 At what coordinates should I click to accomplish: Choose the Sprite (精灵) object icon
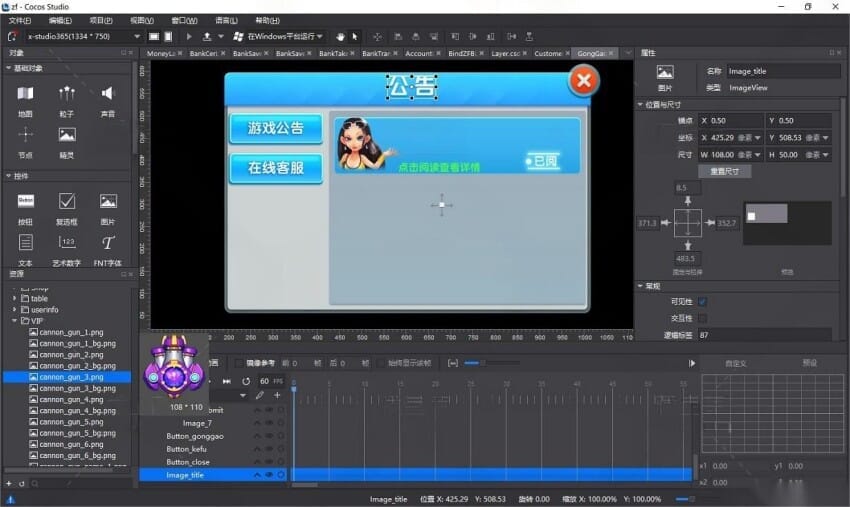(x=67, y=135)
